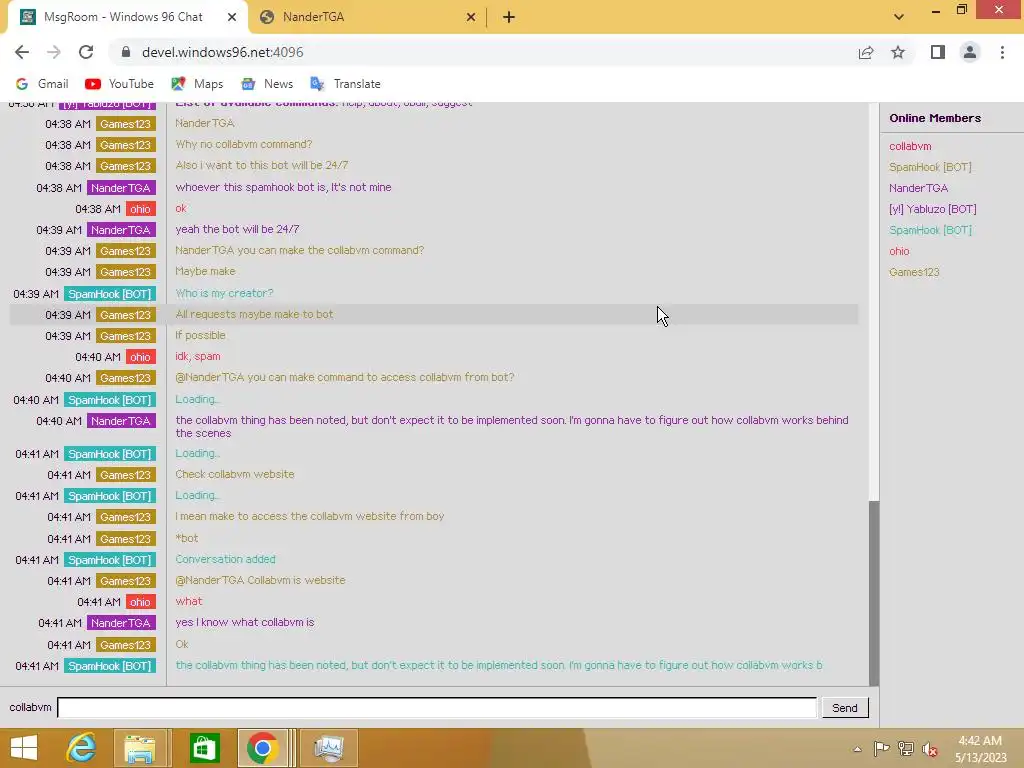Click the muted speaker tray icon

pos(930,748)
